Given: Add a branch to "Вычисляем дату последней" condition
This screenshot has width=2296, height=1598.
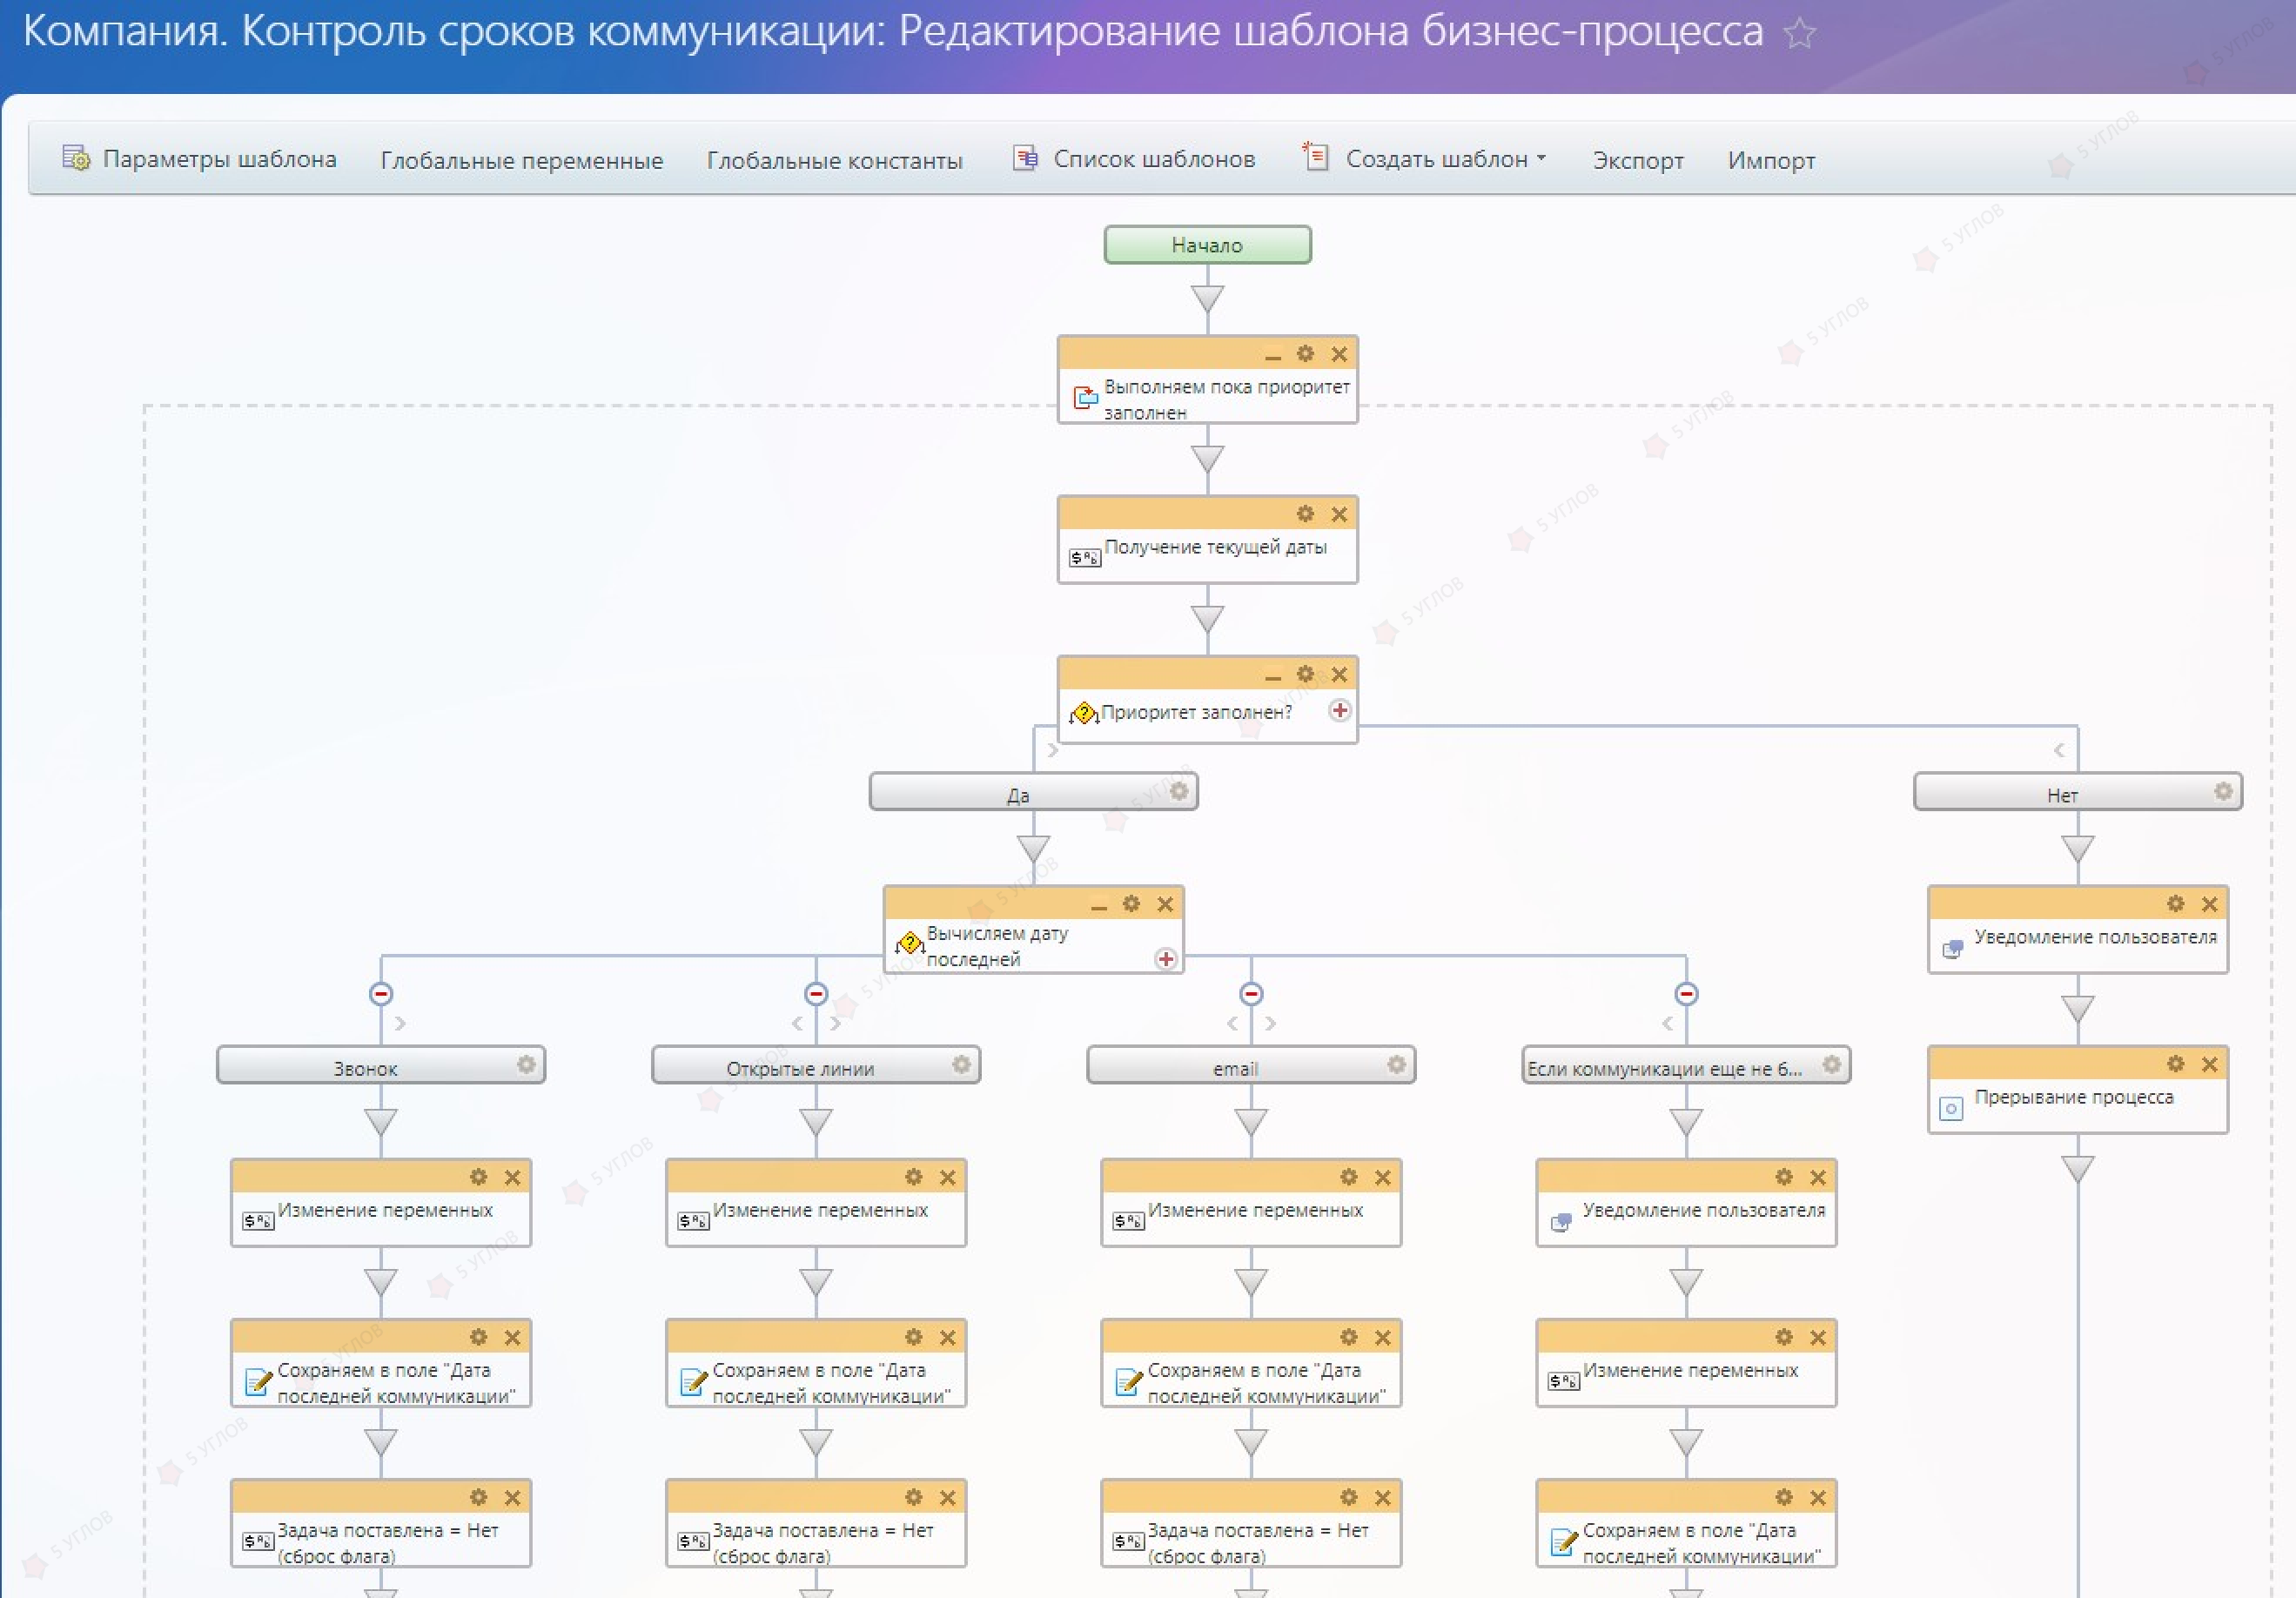Looking at the screenshot, I should [1165, 959].
